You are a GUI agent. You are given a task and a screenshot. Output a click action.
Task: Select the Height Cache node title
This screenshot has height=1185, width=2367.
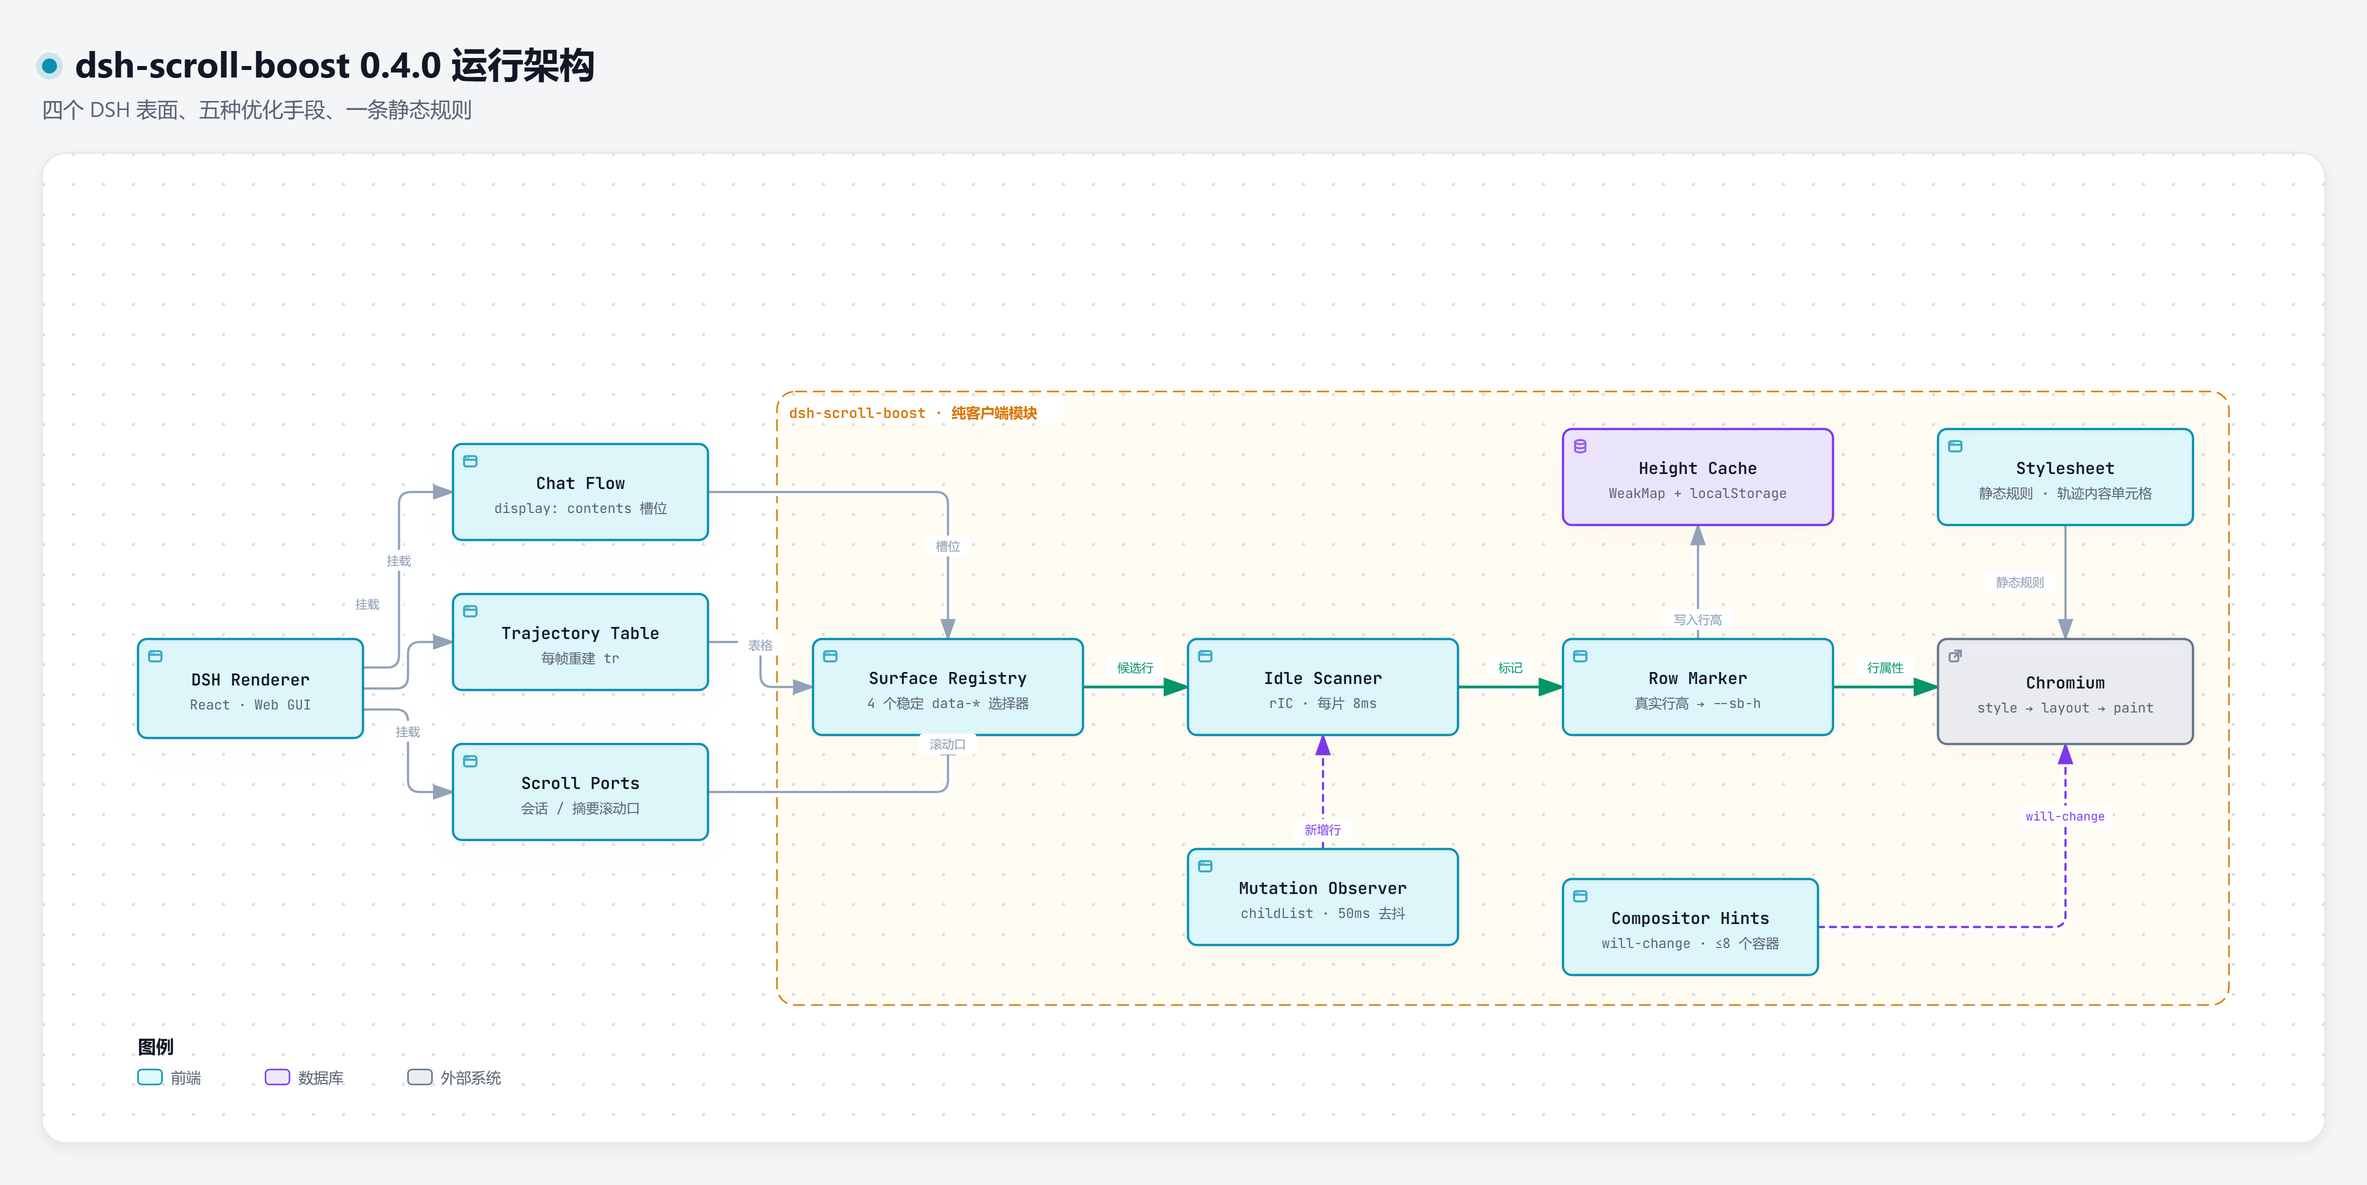point(1697,469)
